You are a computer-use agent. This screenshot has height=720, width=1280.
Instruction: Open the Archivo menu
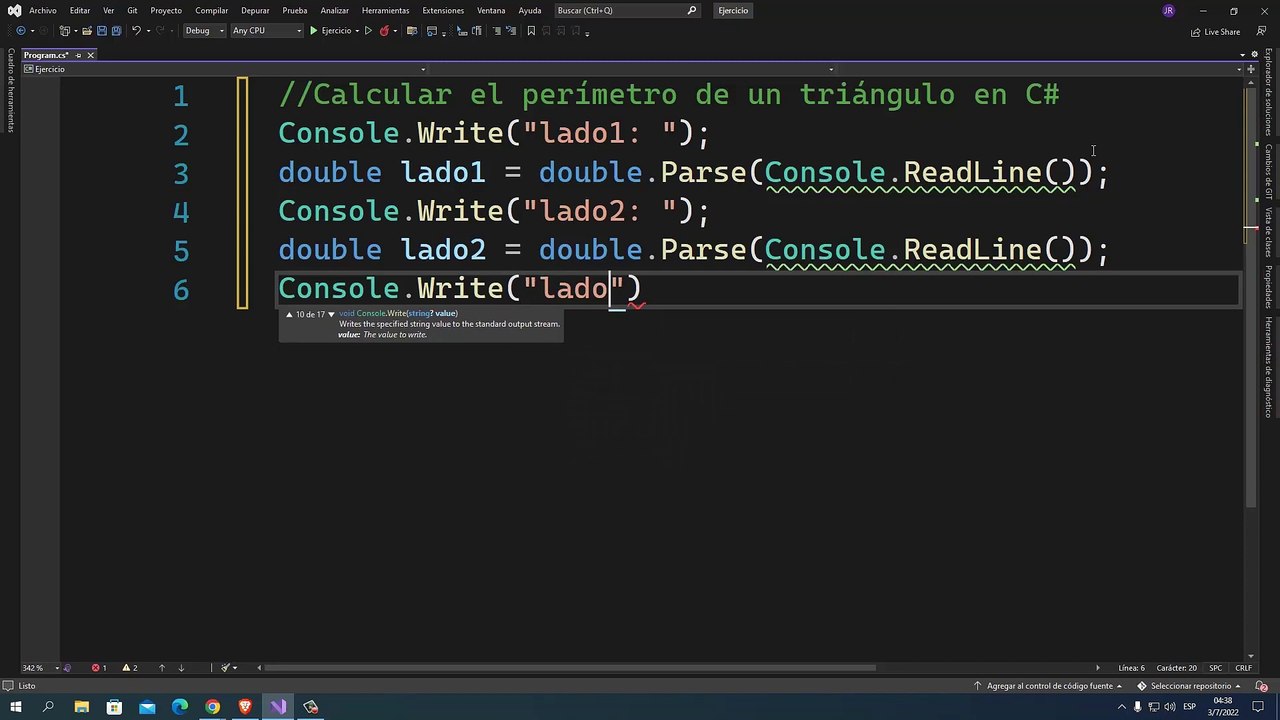tap(43, 10)
